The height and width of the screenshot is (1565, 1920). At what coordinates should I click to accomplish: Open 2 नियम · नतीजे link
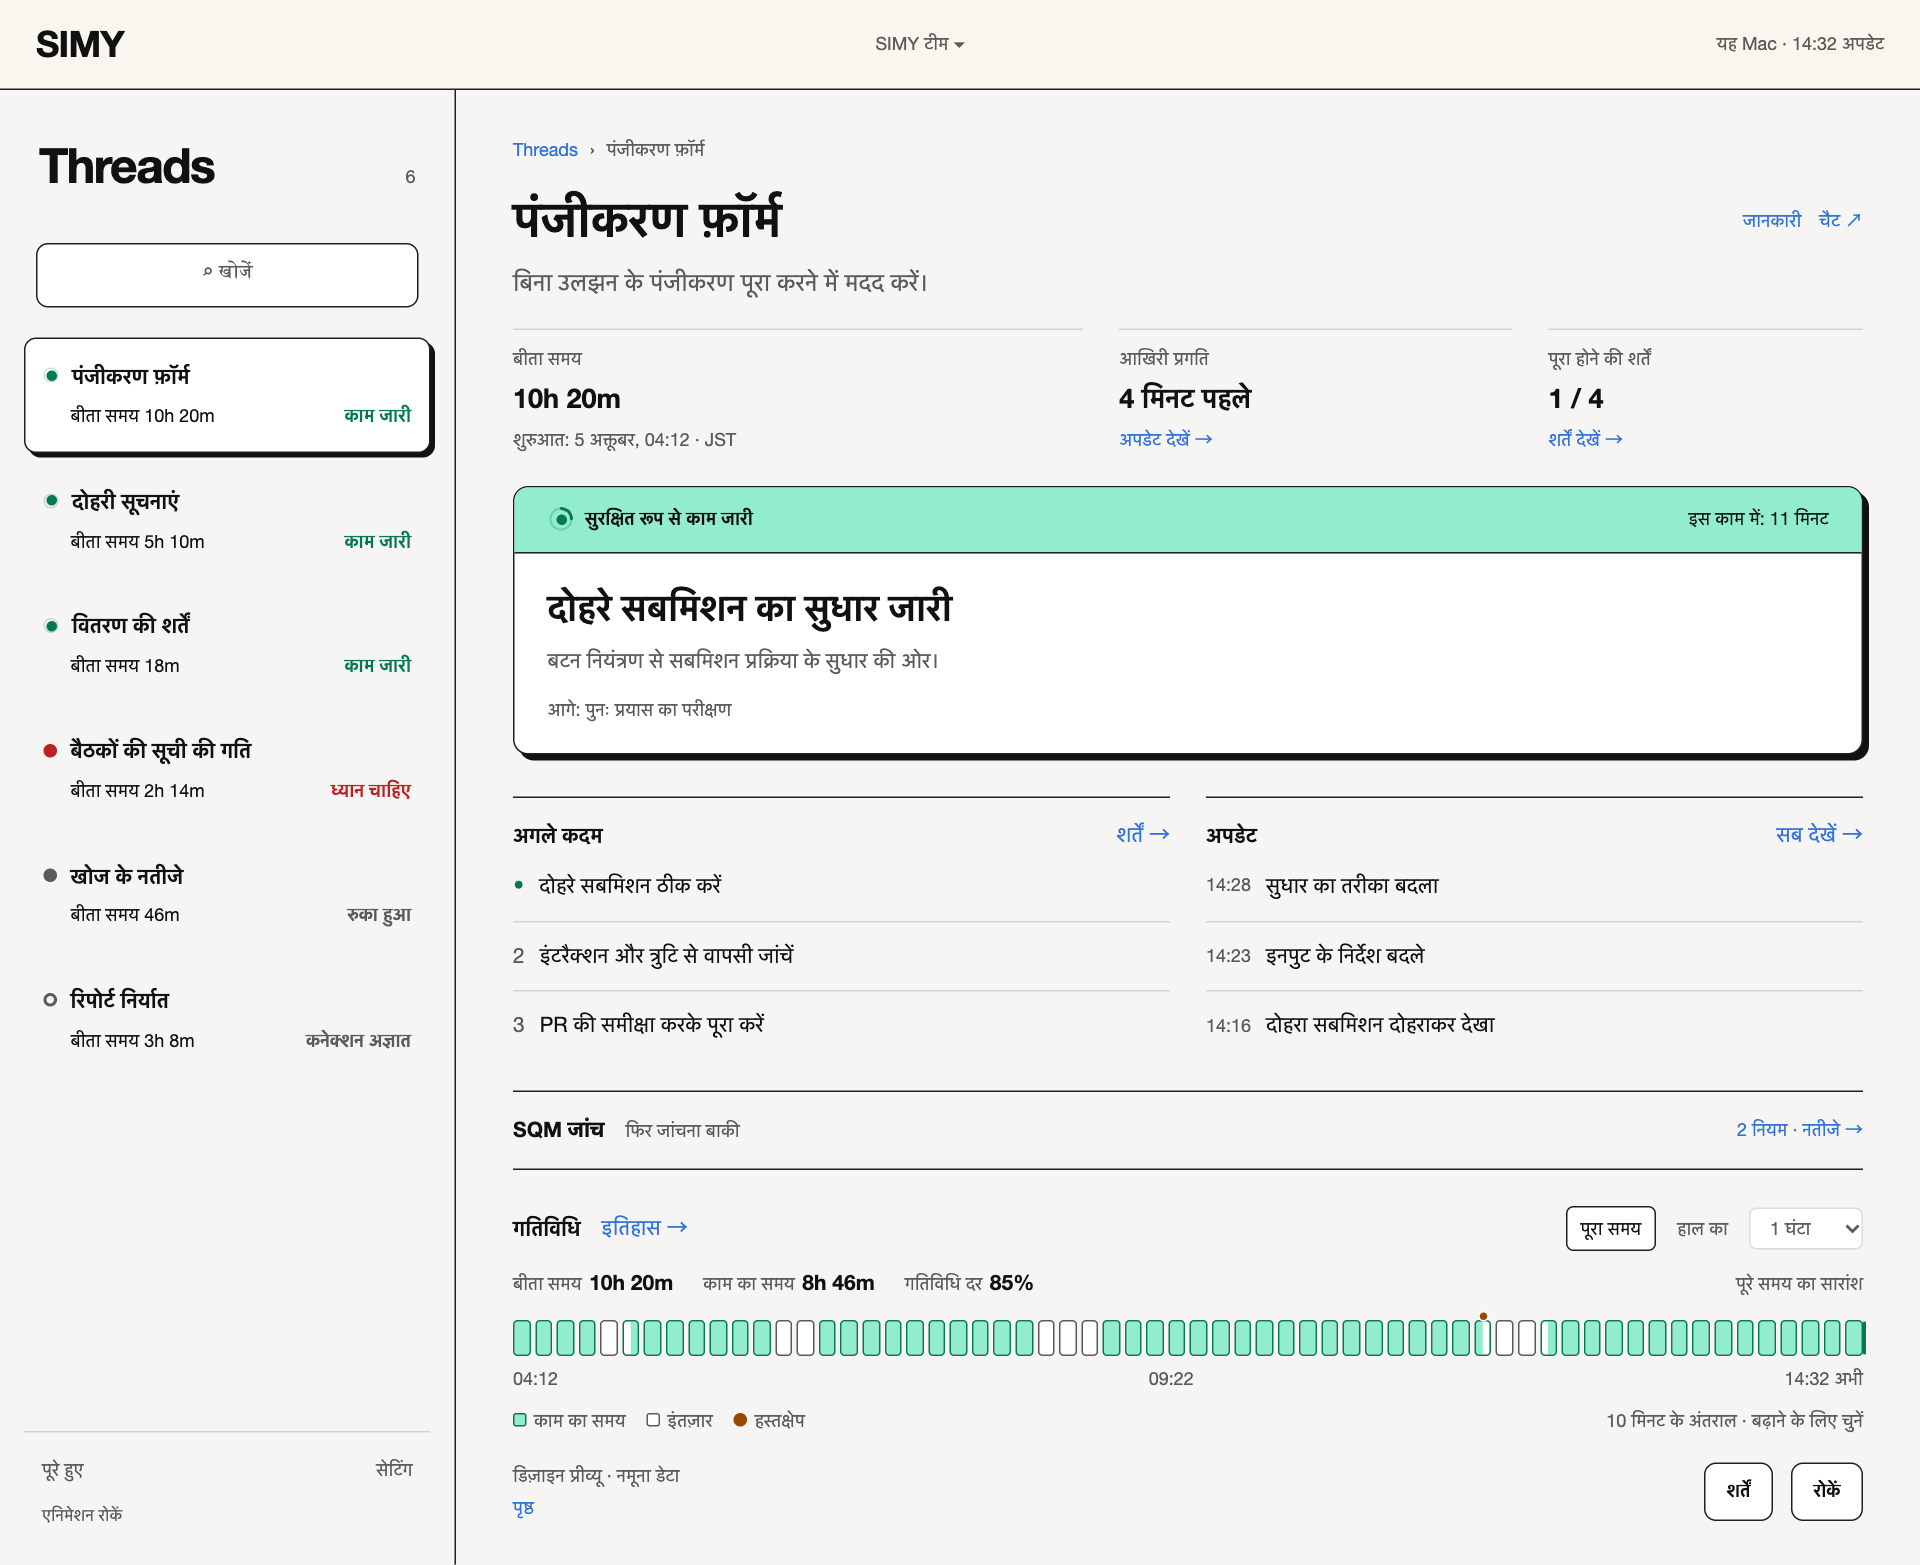pyautogui.click(x=1799, y=1129)
